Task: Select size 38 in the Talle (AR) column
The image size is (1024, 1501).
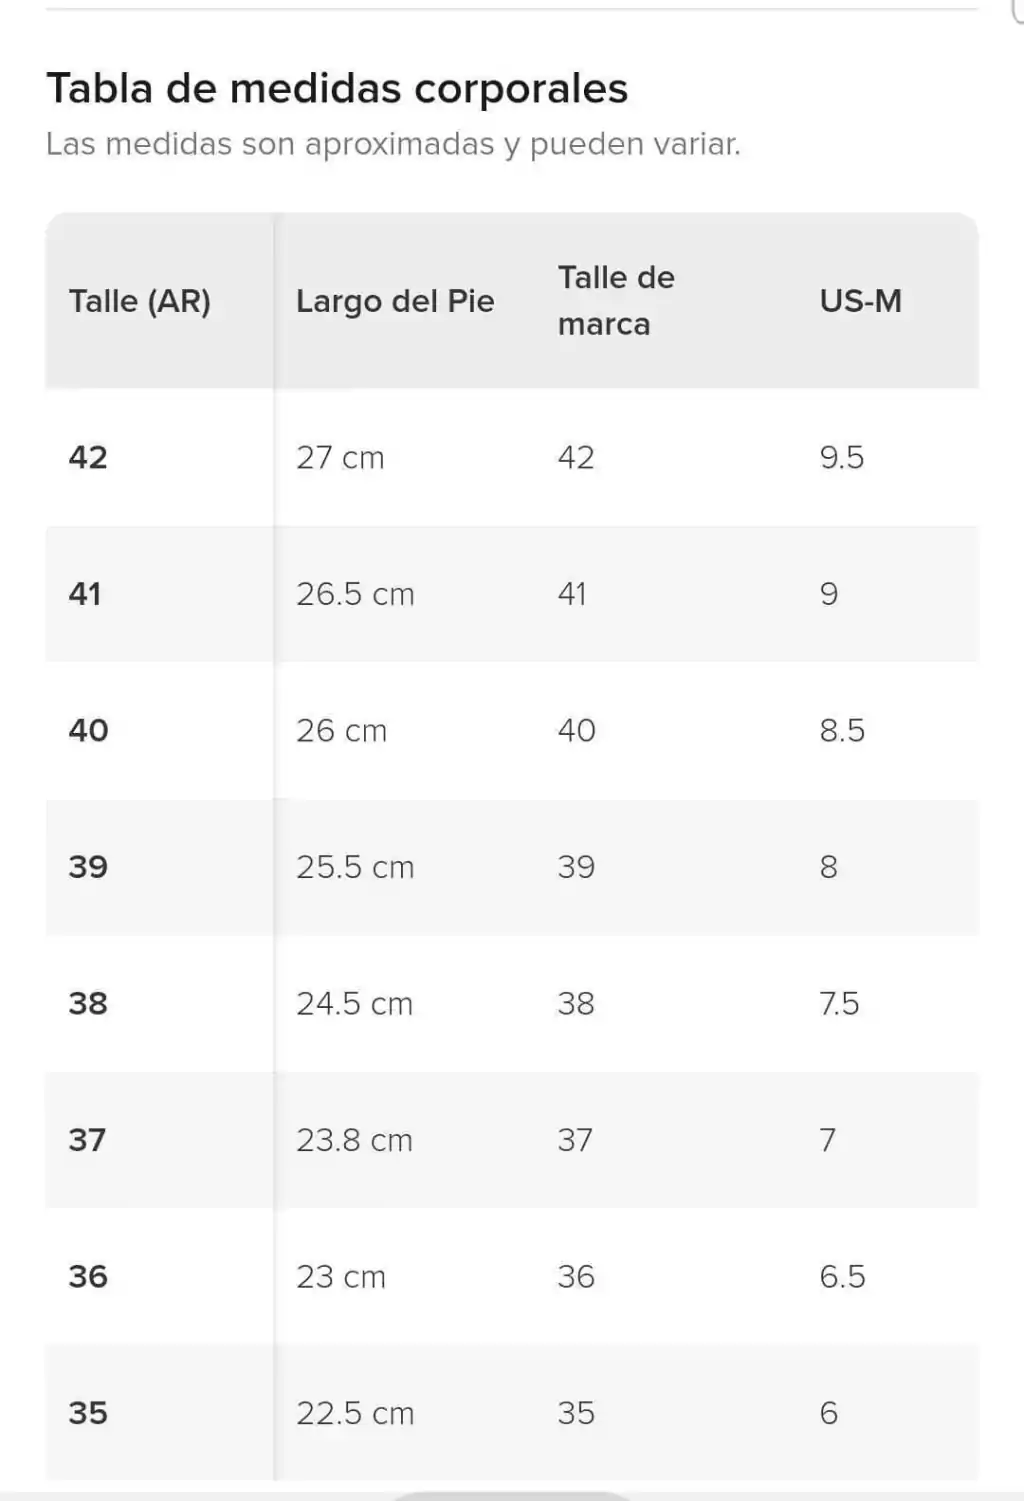Action: pos(88,1003)
